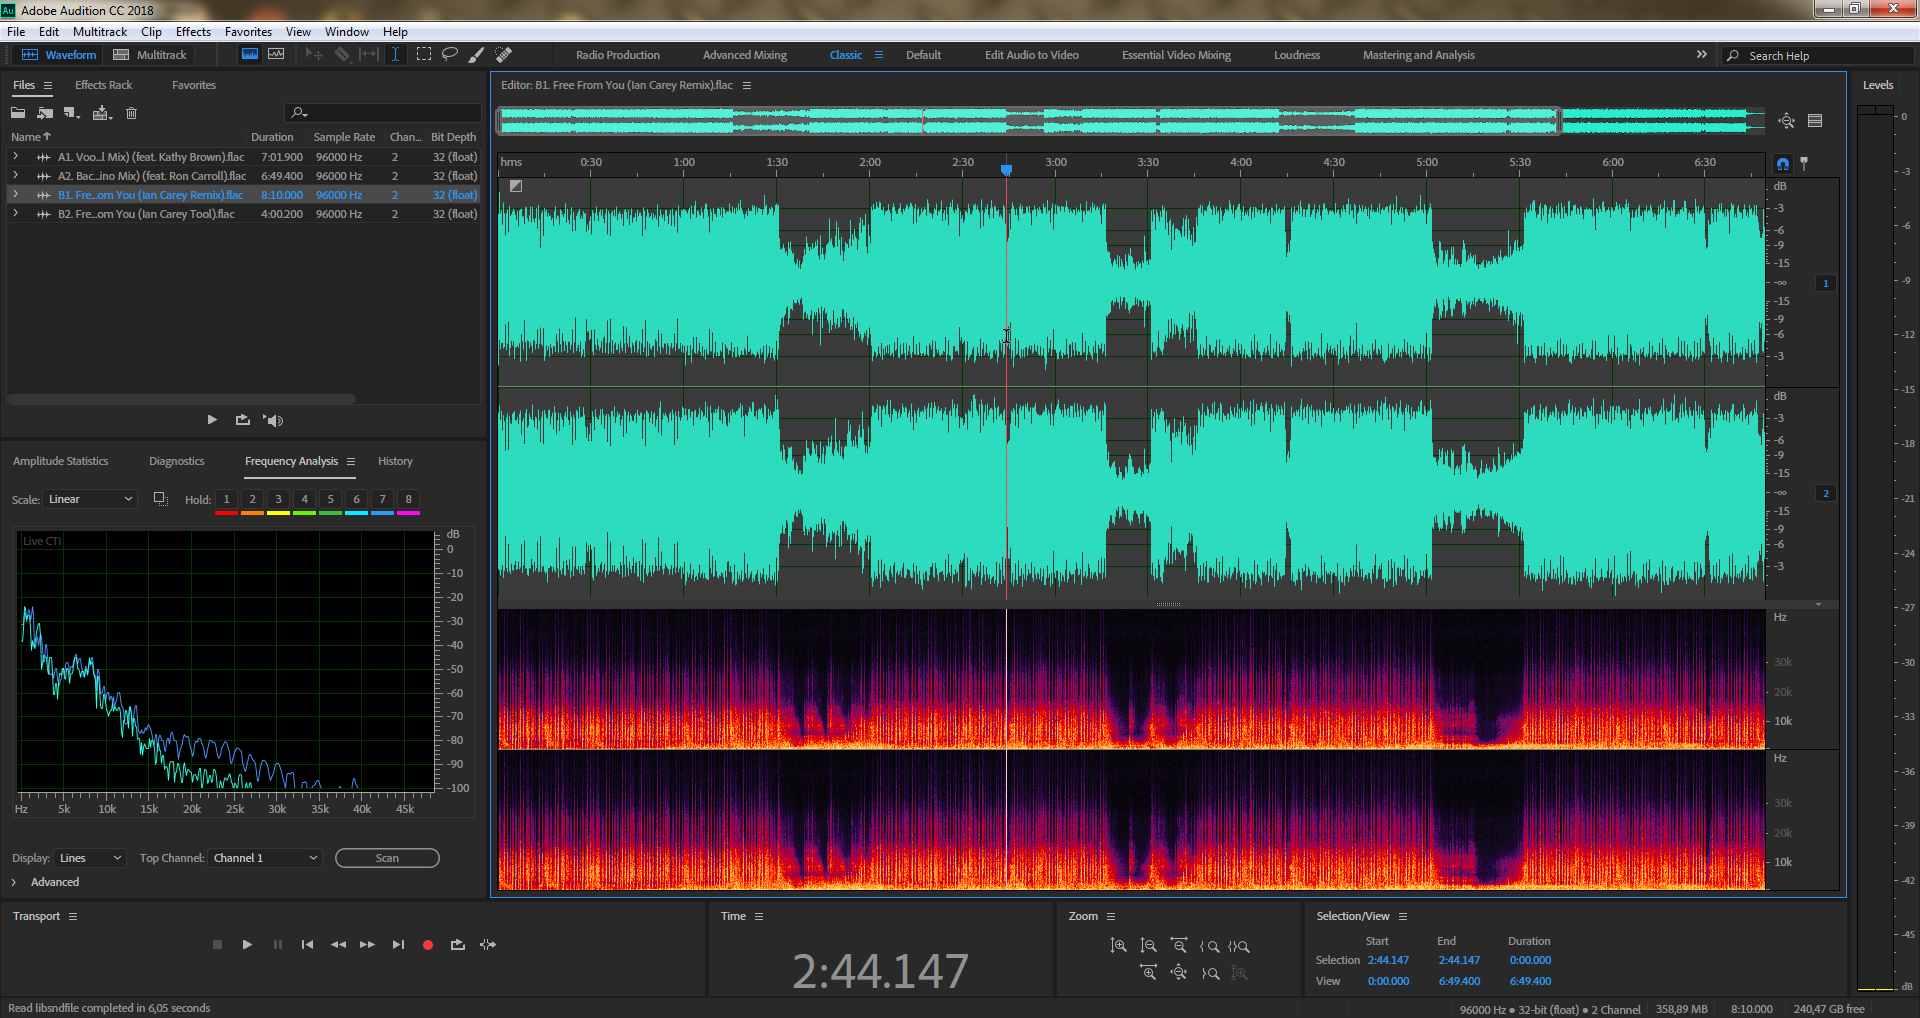Viewport: 1920px width, 1018px height.
Task: Click the preview Play button in Files panel
Action: pyautogui.click(x=212, y=420)
